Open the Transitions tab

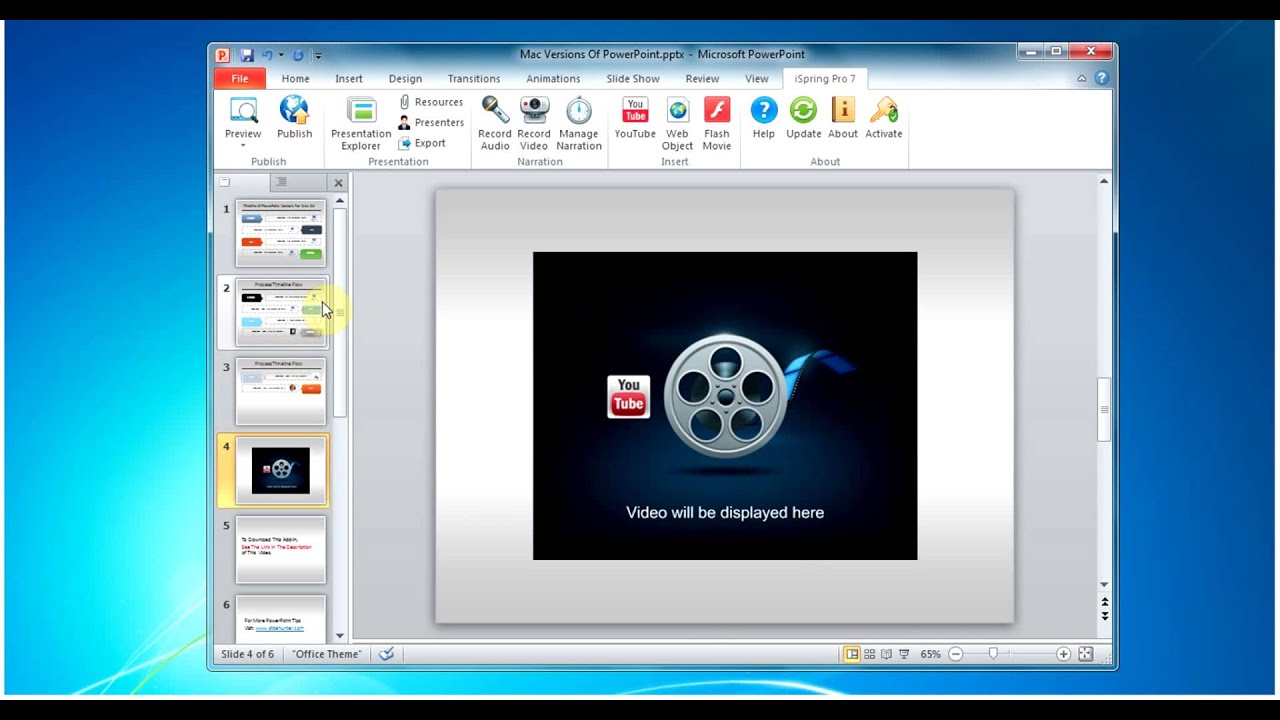pos(474,78)
